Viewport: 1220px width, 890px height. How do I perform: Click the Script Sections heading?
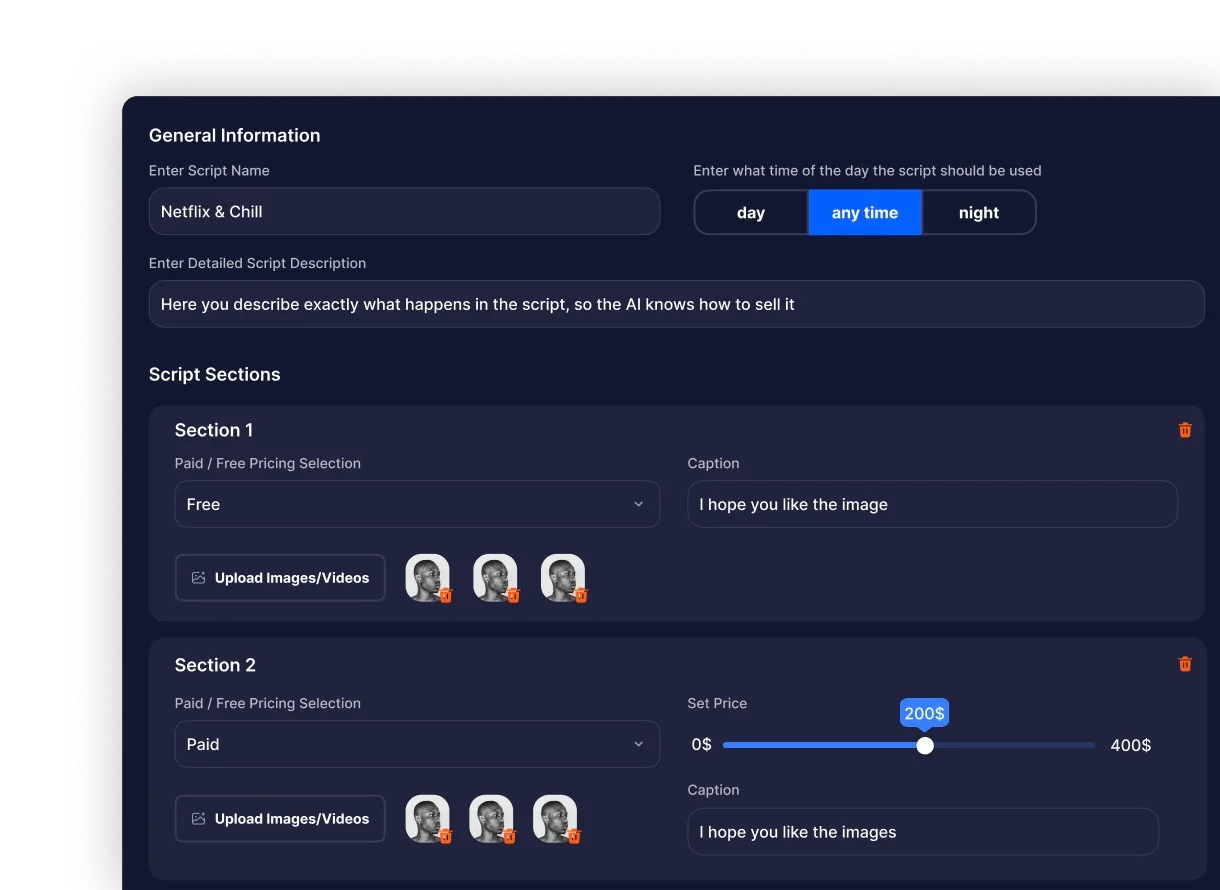(x=215, y=374)
